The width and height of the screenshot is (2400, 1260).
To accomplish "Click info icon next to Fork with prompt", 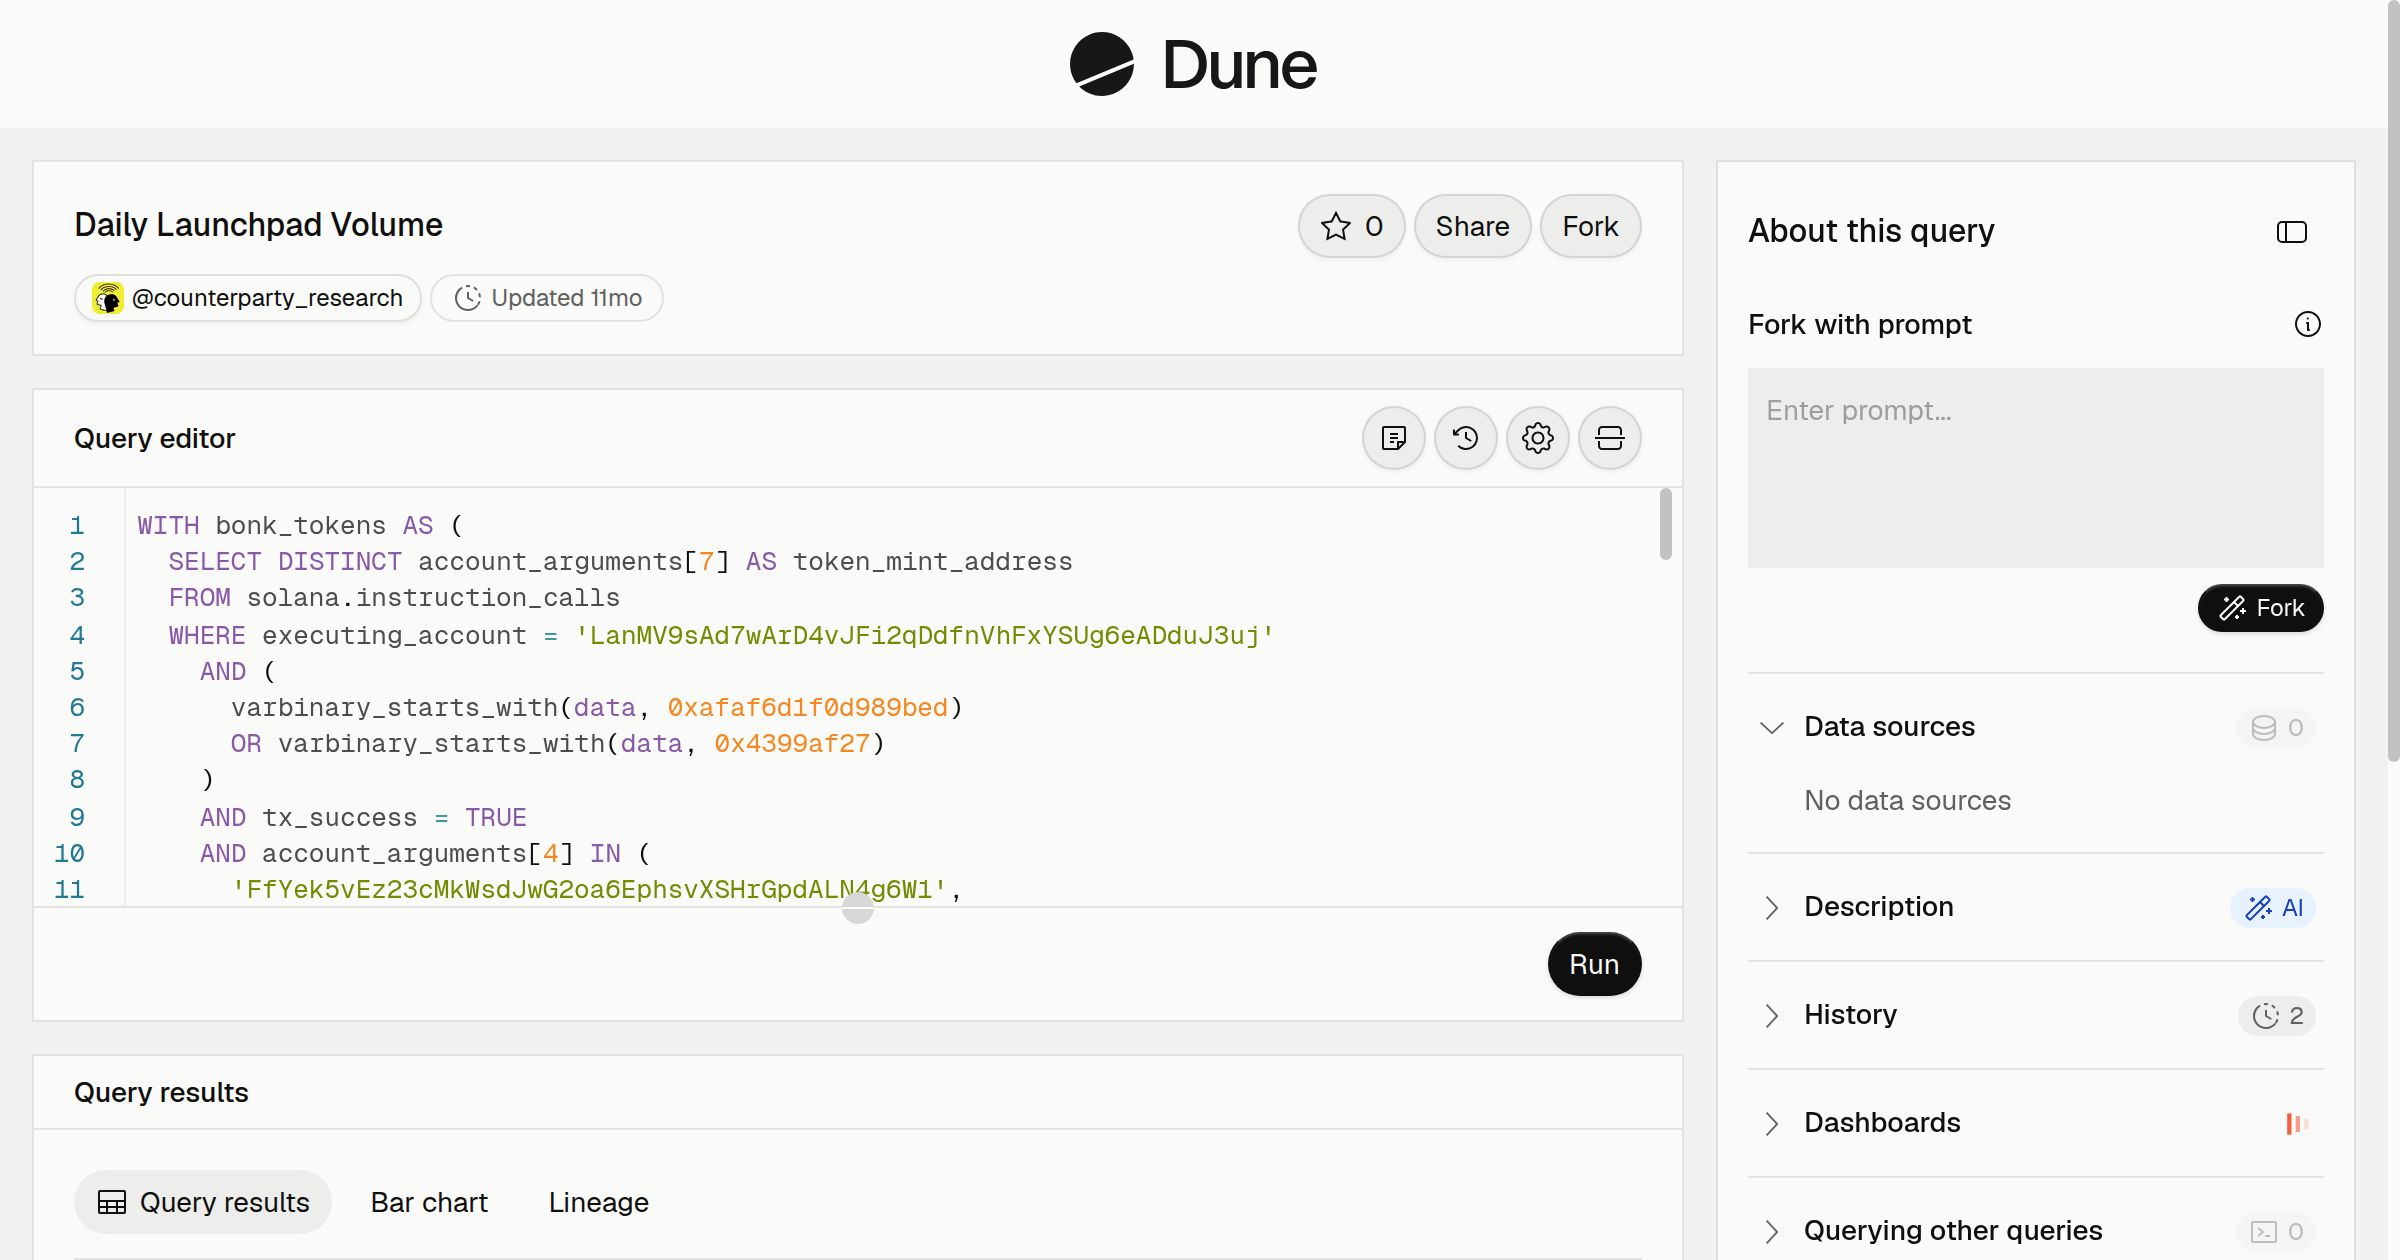I will tap(2307, 324).
